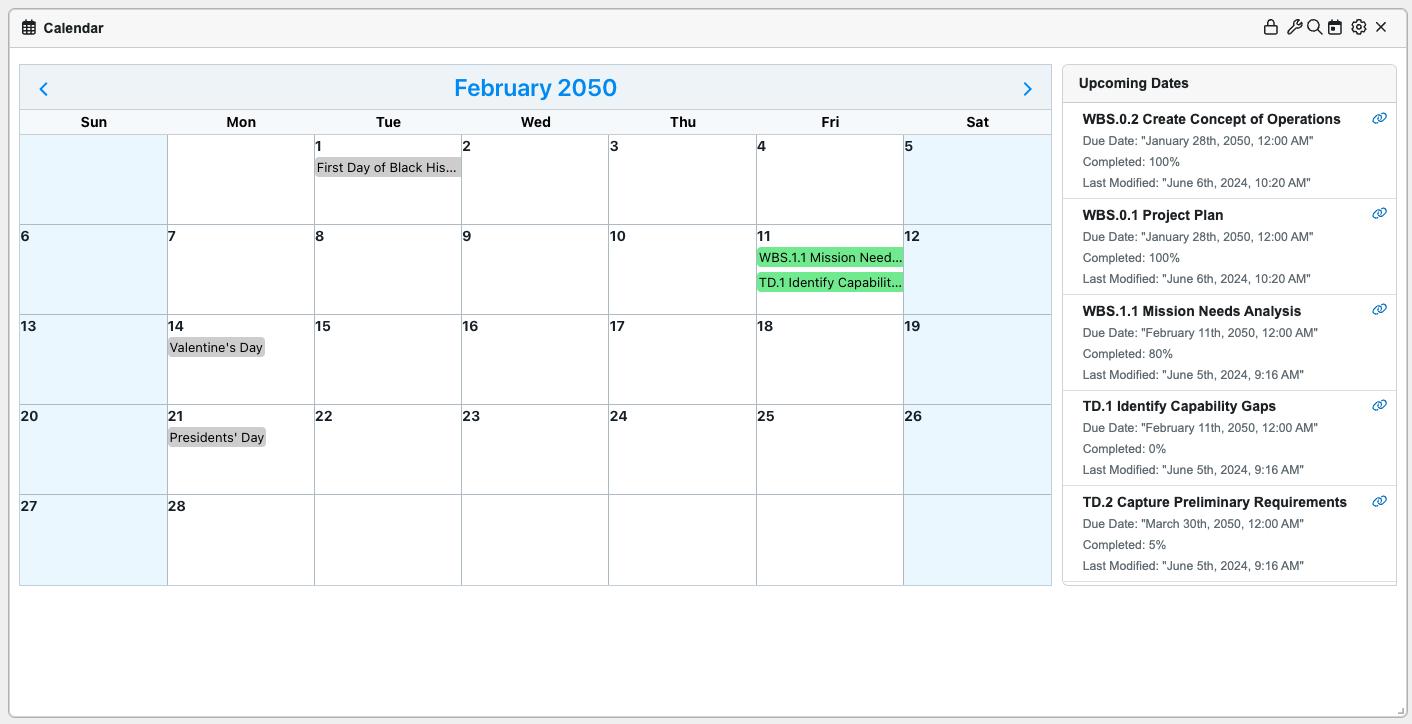Open WBS.1.1 Mission Needs event on calendar
1412x724 pixels.
(x=830, y=258)
